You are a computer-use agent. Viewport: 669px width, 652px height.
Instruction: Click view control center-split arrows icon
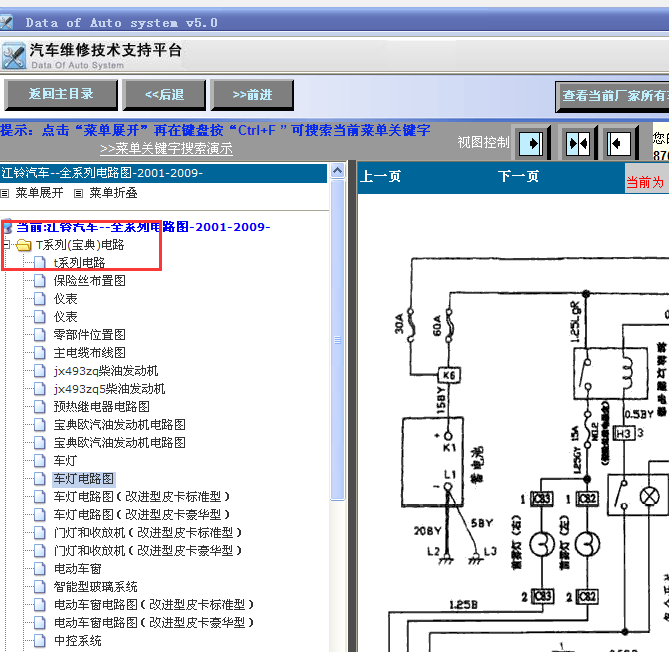click(x=578, y=143)
